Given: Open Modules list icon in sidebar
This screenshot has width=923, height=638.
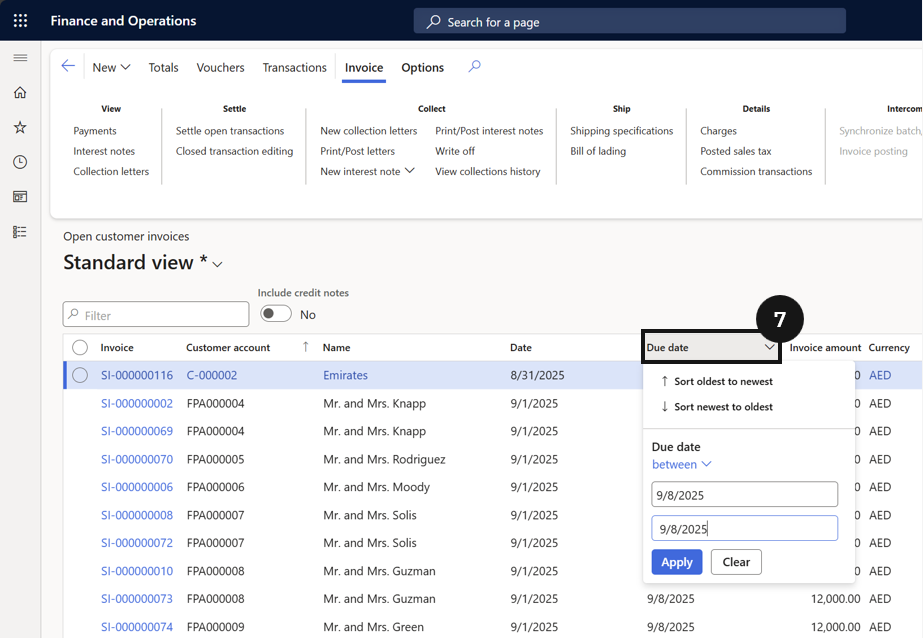Looking at the screenshot, I should coord(21,232).
